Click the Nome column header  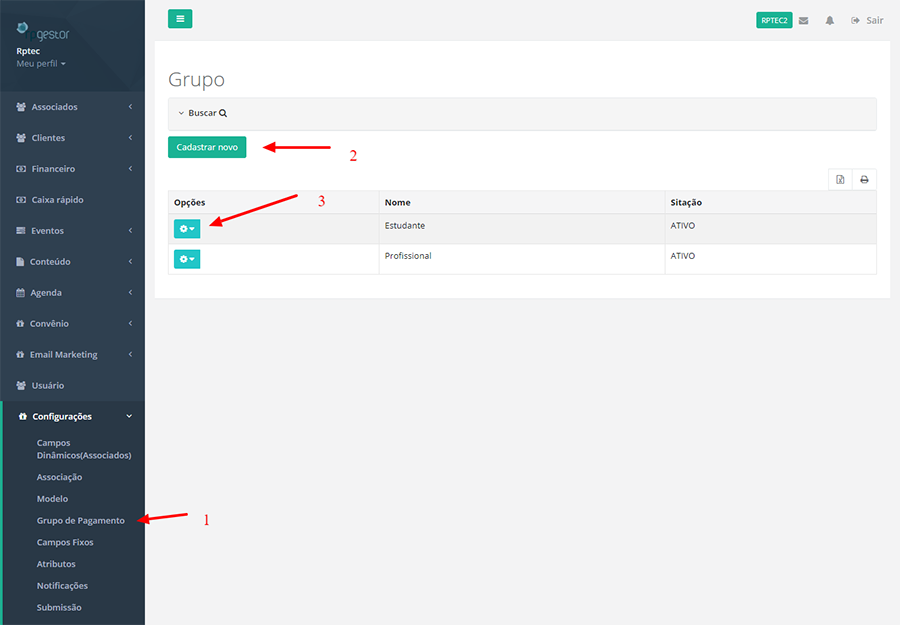point(398,203)
